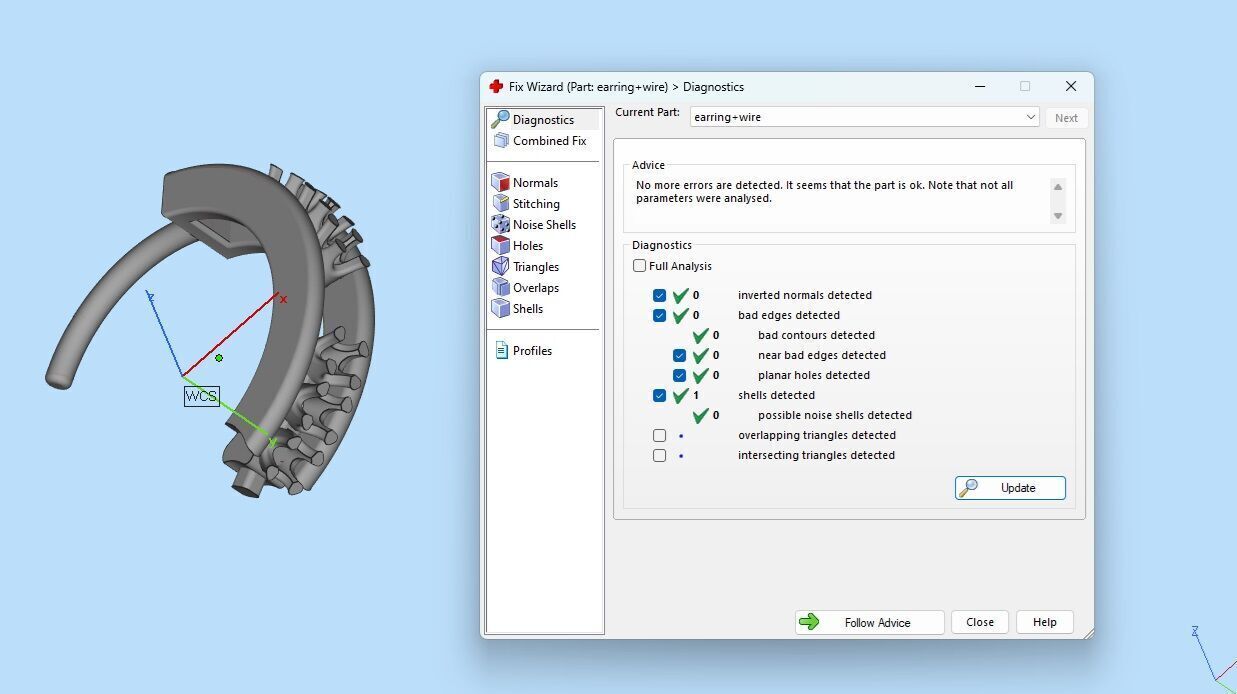1237x694 pixels.
Task: Click the Combined Fix cube icon
Action: click(501, 141)
